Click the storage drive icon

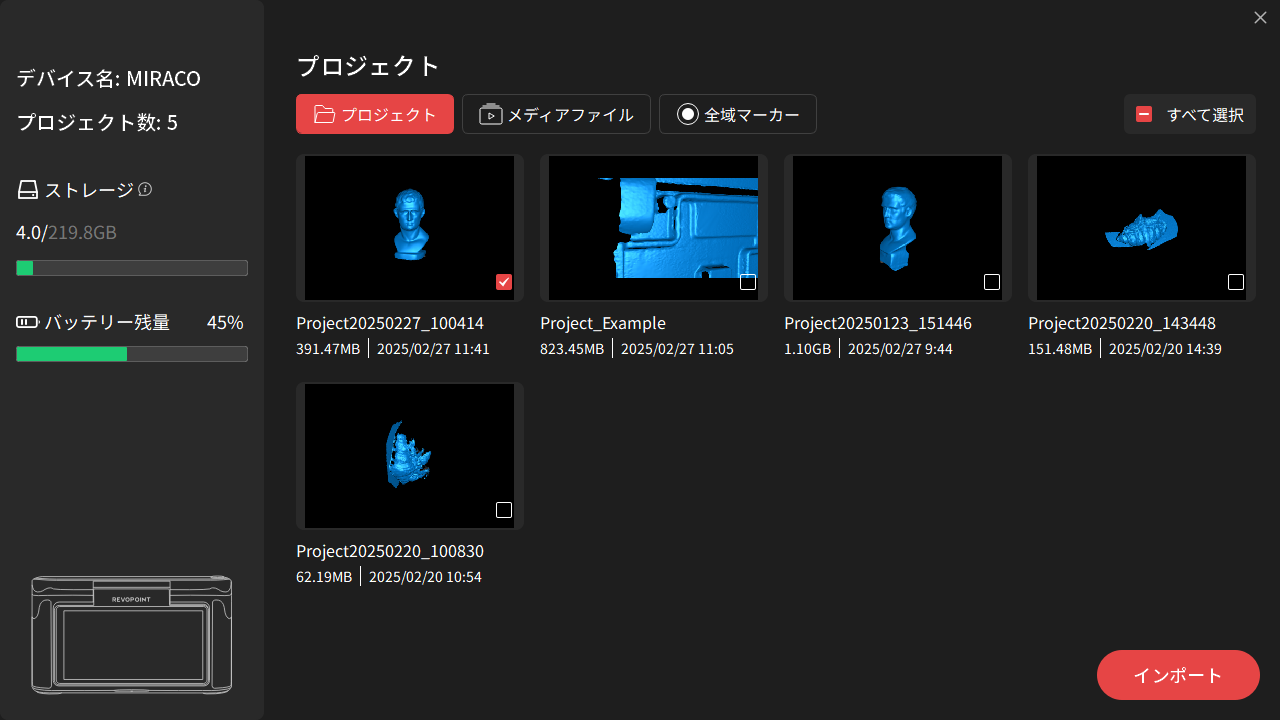[28, 190]
